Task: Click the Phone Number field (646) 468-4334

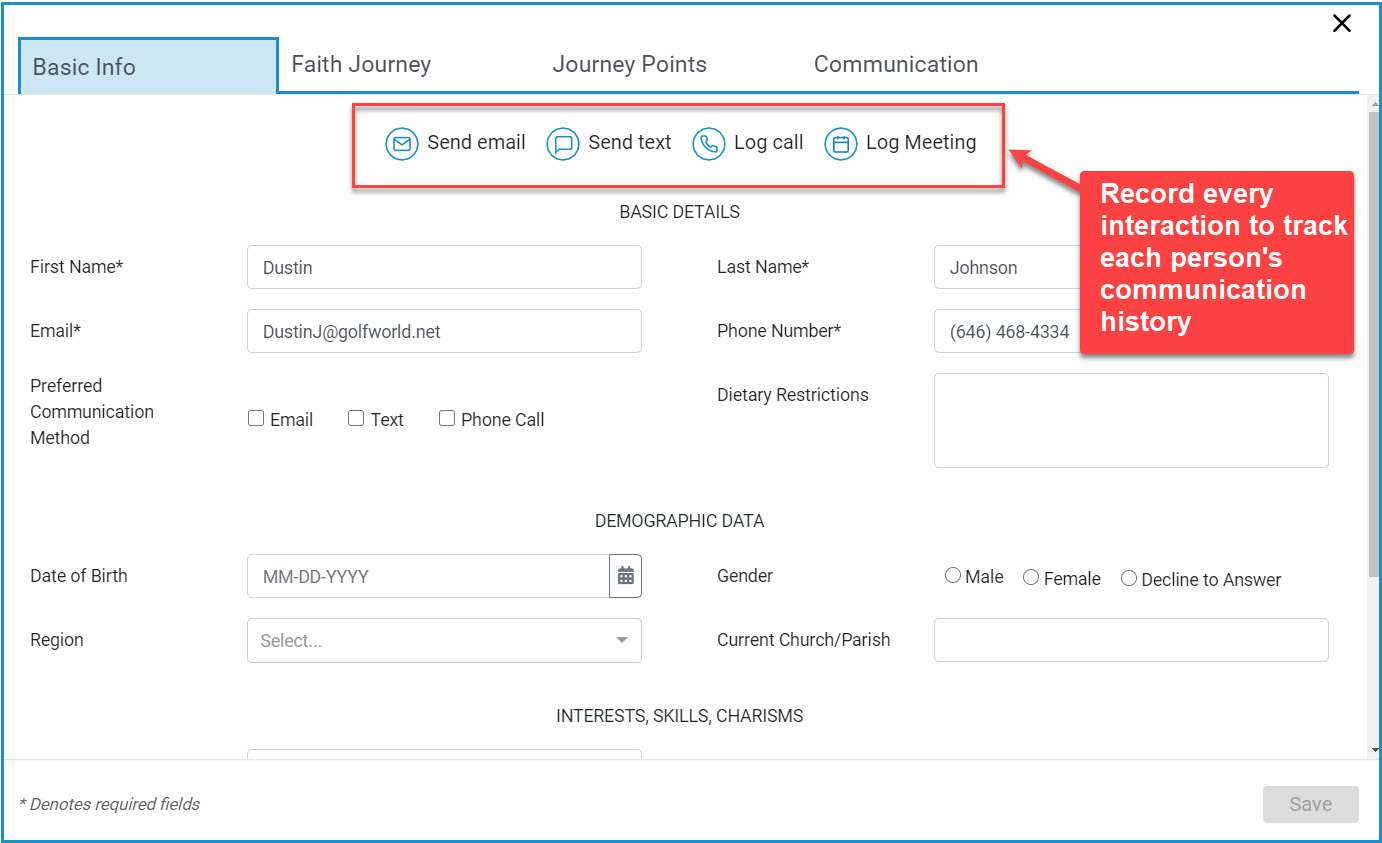Action: (x=1007, y=332)
